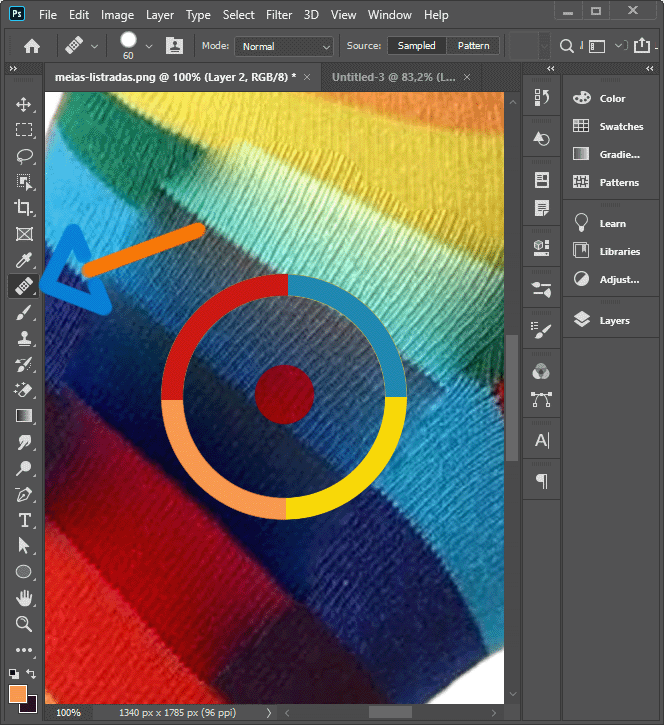Select the Brush tool
This screenshot has width=664, height=725.
24,313
